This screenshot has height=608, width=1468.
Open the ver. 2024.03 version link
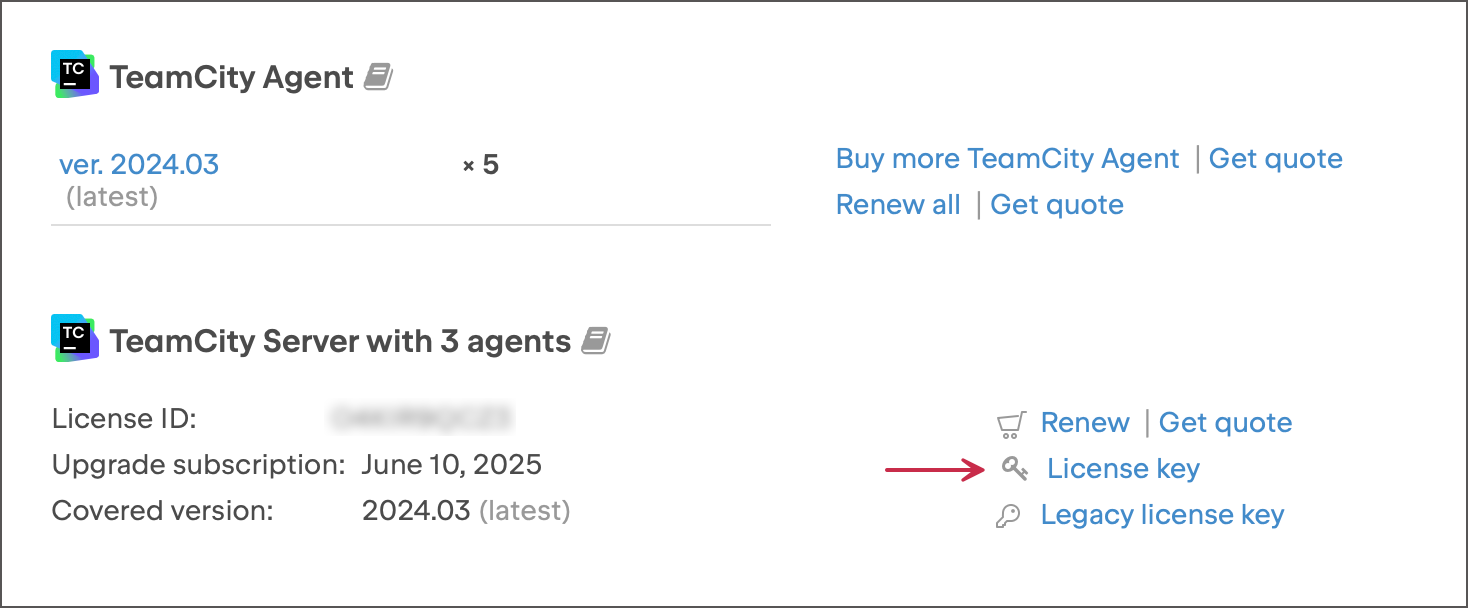pyautogui.click(x=139, y=164)
